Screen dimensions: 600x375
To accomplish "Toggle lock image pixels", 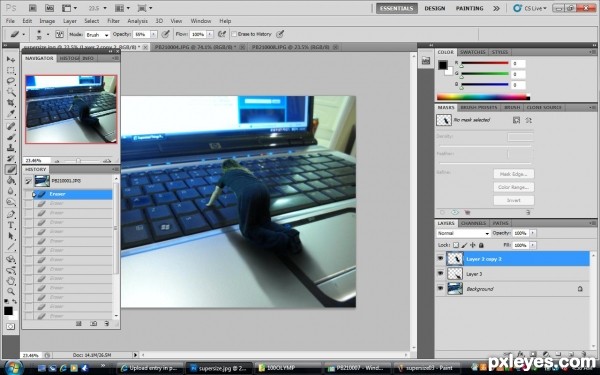I will point(464,245).
